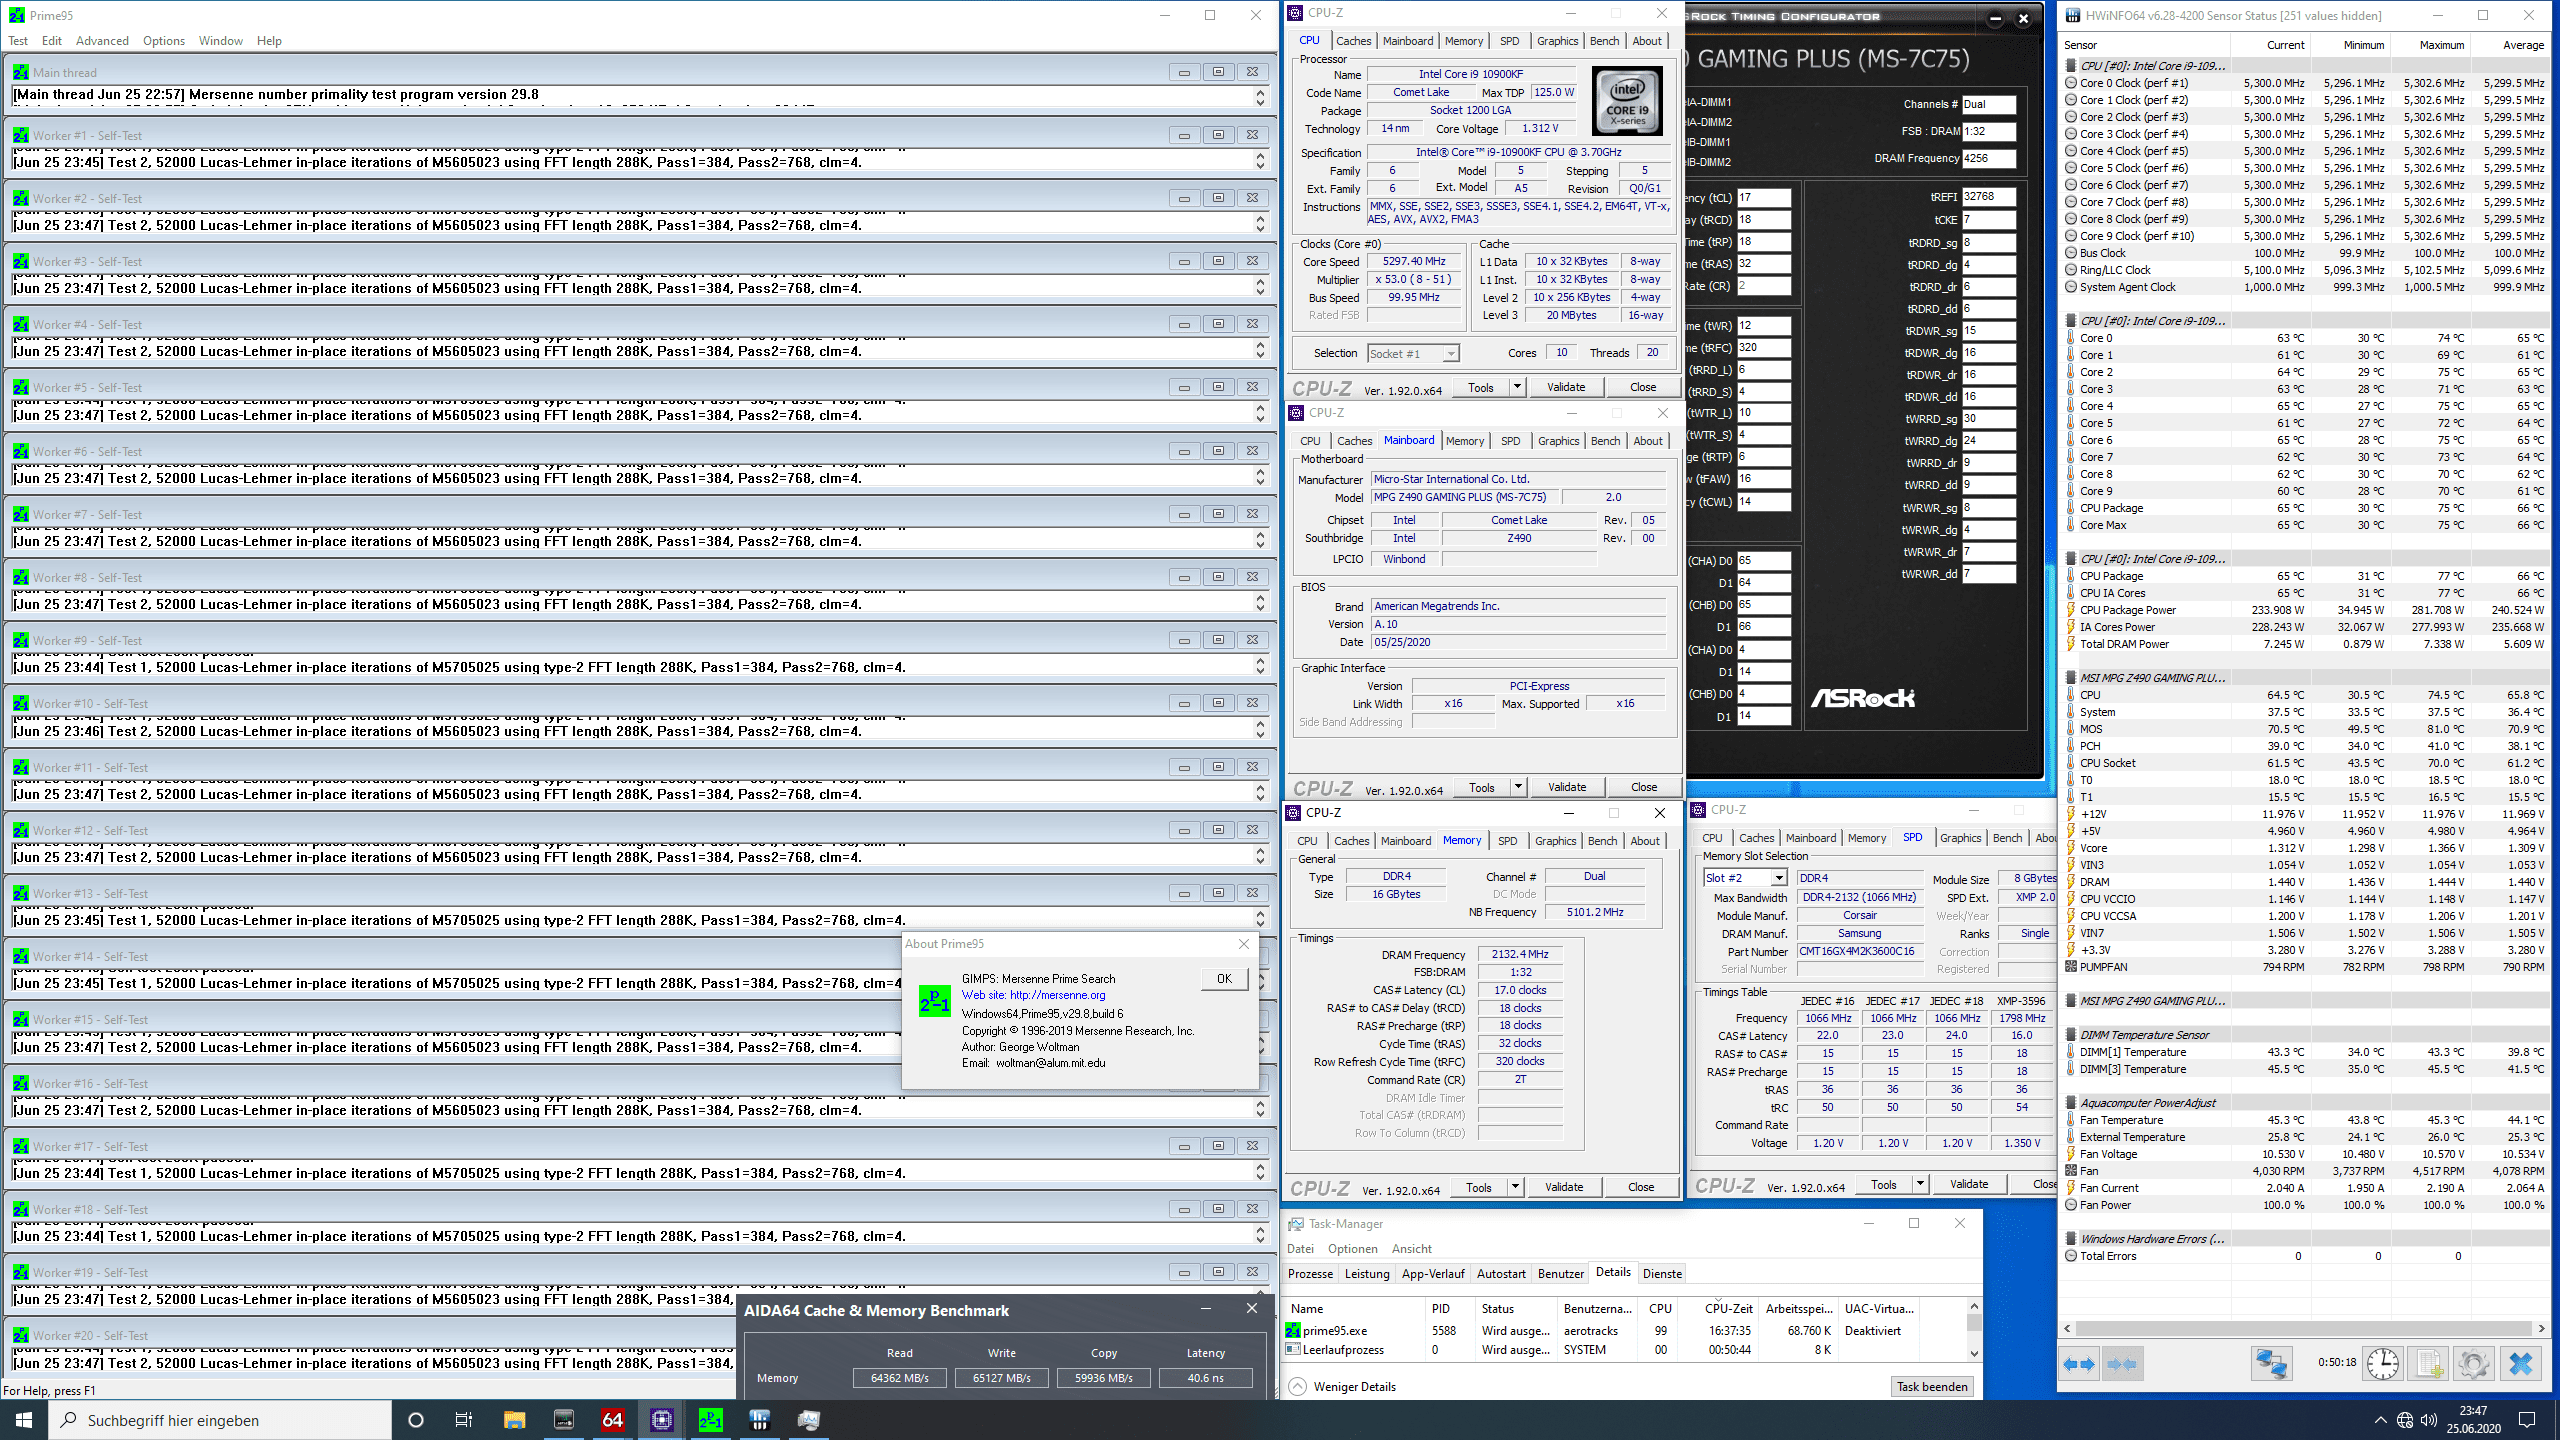Click Main thread scroll up arrow
This screenshot has width=2560, height=1440.
[x=1260, y=90]
